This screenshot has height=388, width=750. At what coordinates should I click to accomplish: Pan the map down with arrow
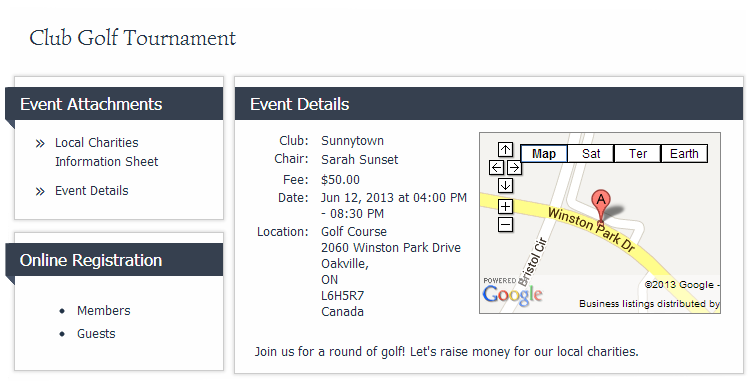tap(505, 185)
